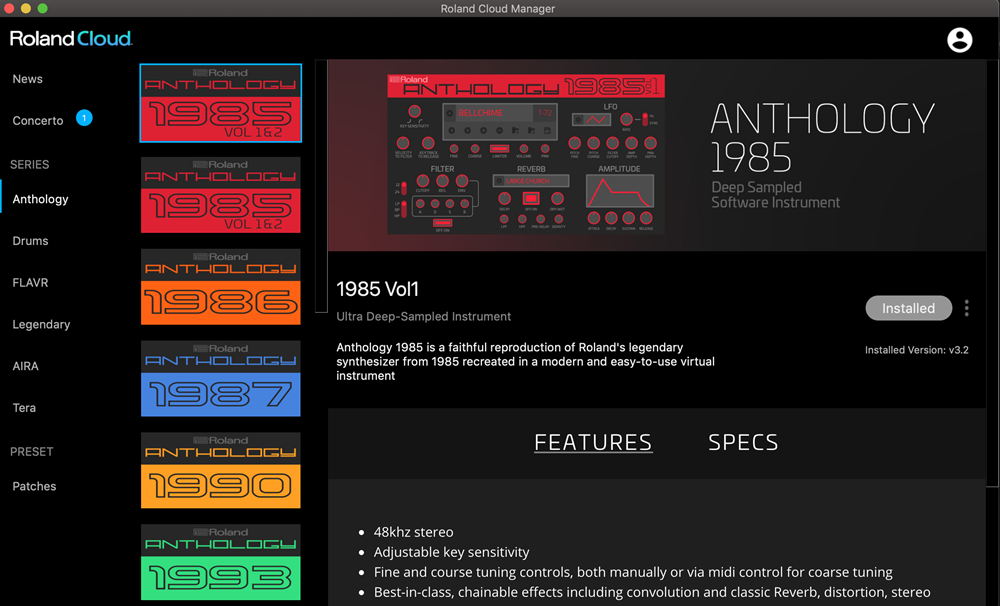Image resolution: width=1000 pixels, height=606 pixels.
Task: Click the details pane scrollbar
Action: 992,273
